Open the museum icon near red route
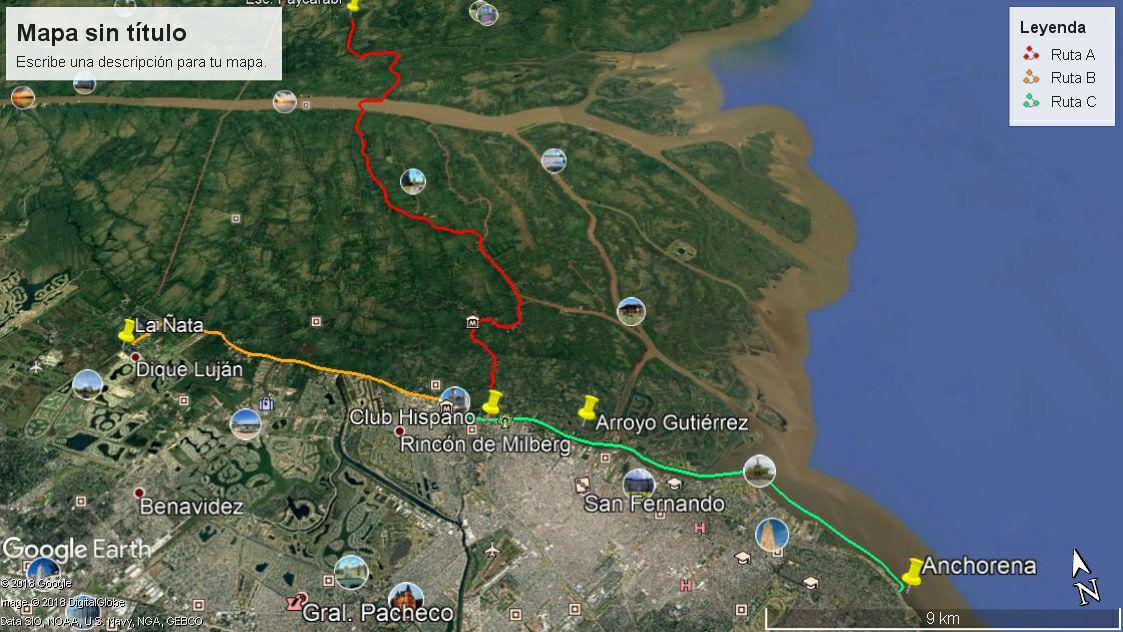This screenshot has width=1123, height=632. point(472,322)
